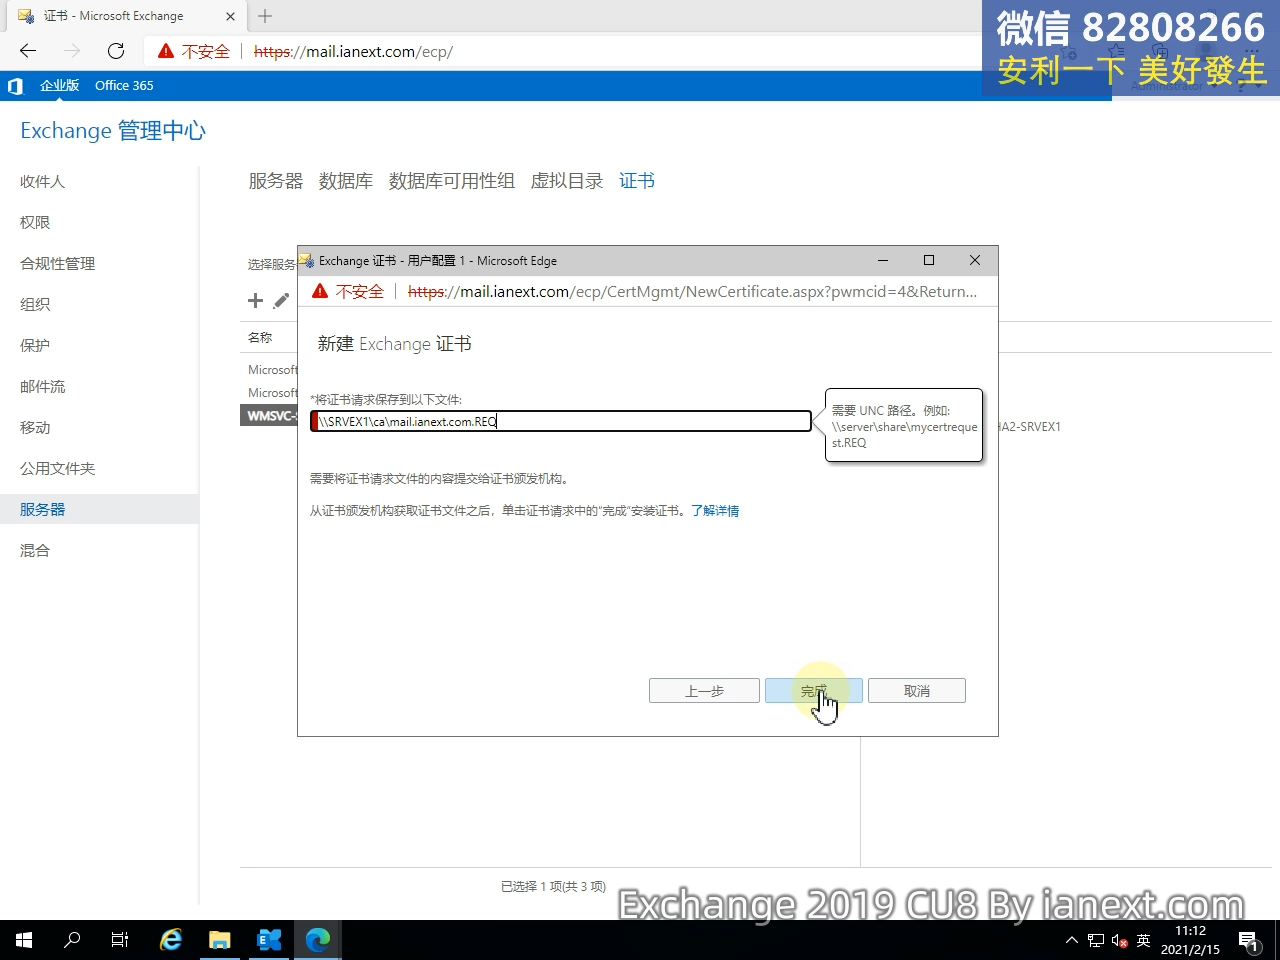Viewport: 1280px width, 960px height.
Task: Click the network icon in system tray
Action: [1096, 940]
